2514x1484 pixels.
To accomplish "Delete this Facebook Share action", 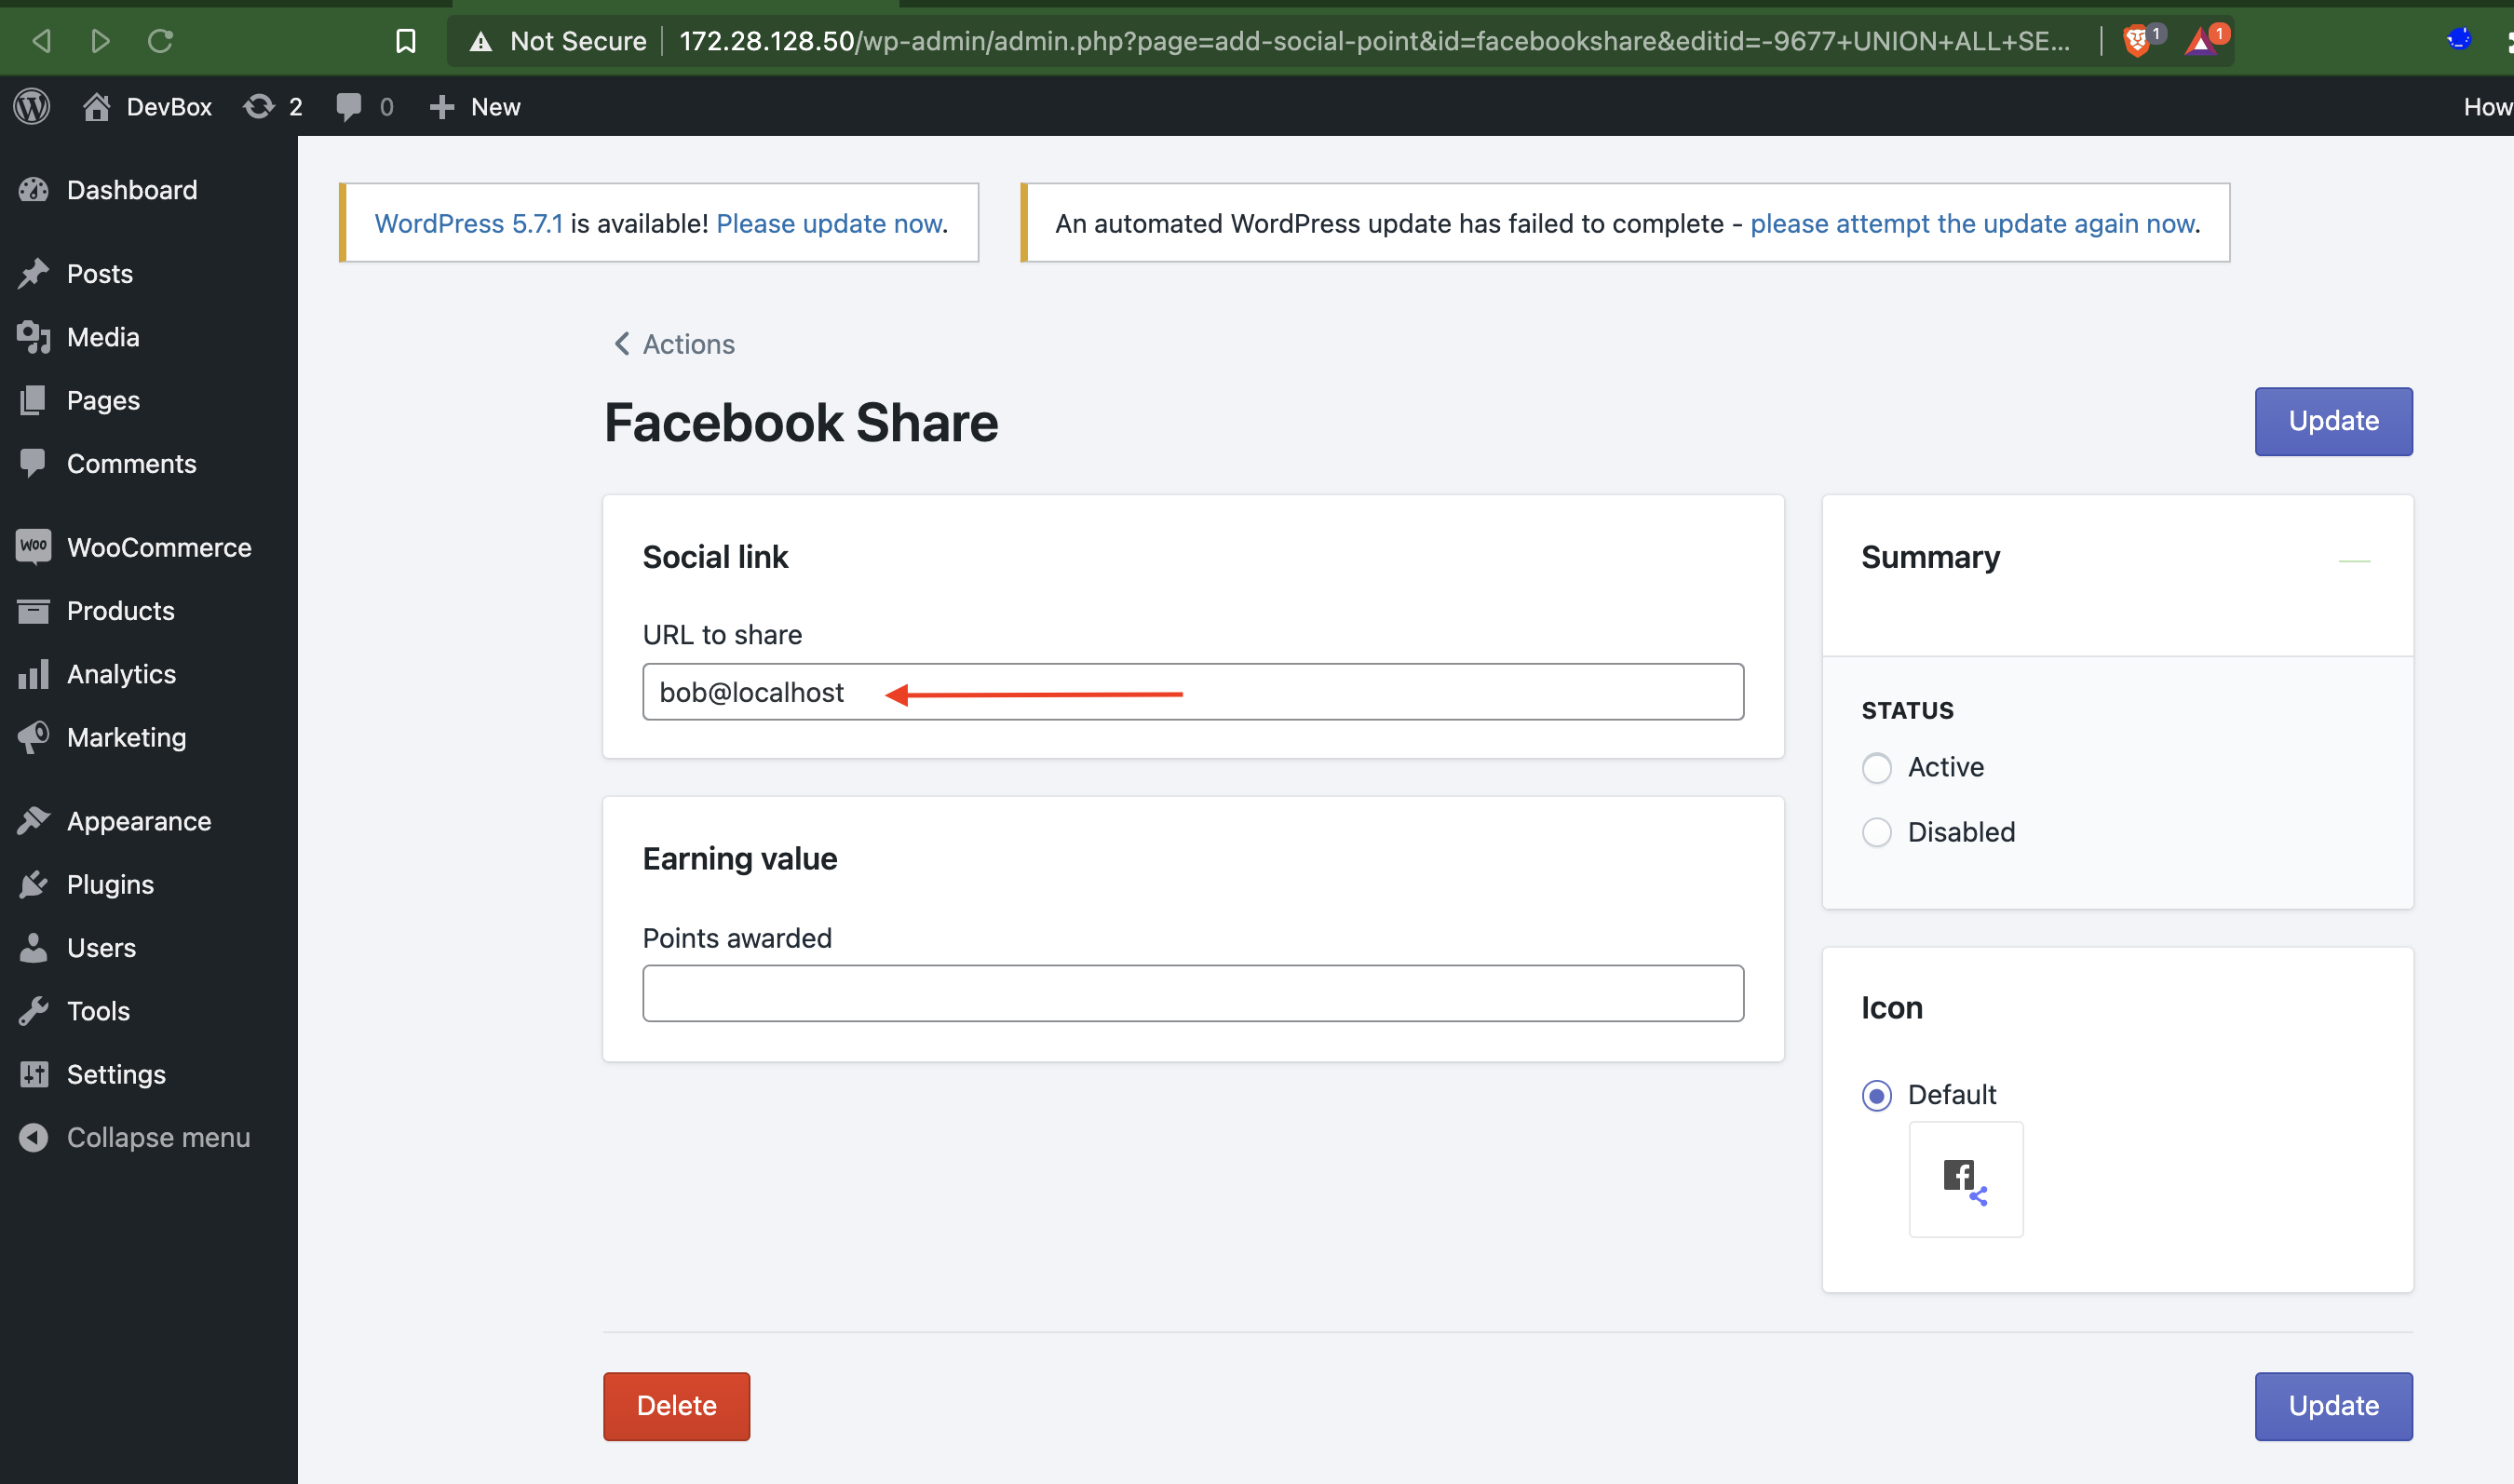I will coord(676,1406).
